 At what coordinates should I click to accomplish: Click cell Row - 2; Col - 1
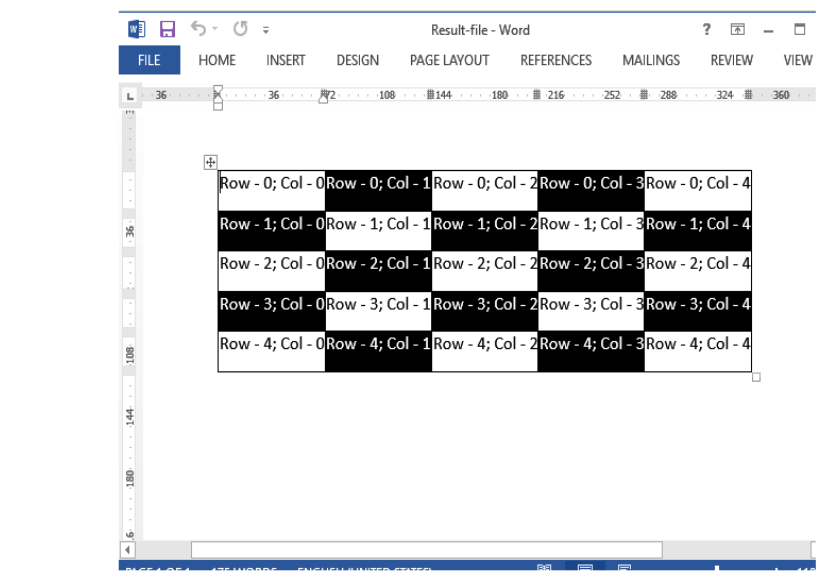378,271
